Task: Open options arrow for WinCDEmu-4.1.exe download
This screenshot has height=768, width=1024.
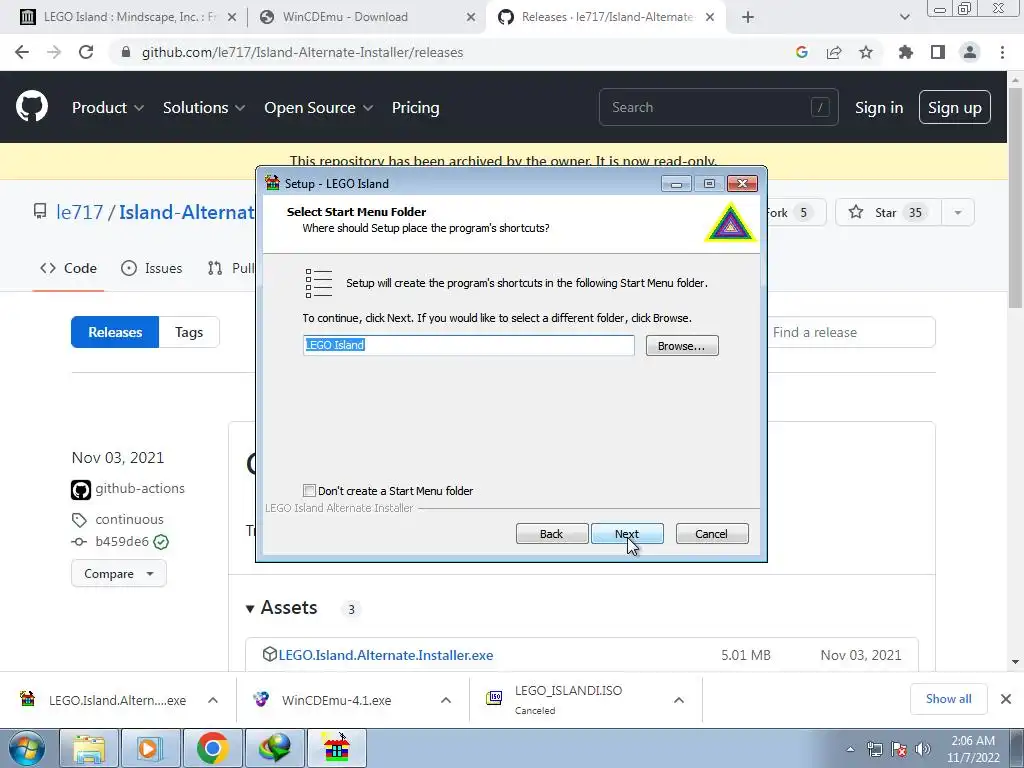Action: click(x=446, y=700)
